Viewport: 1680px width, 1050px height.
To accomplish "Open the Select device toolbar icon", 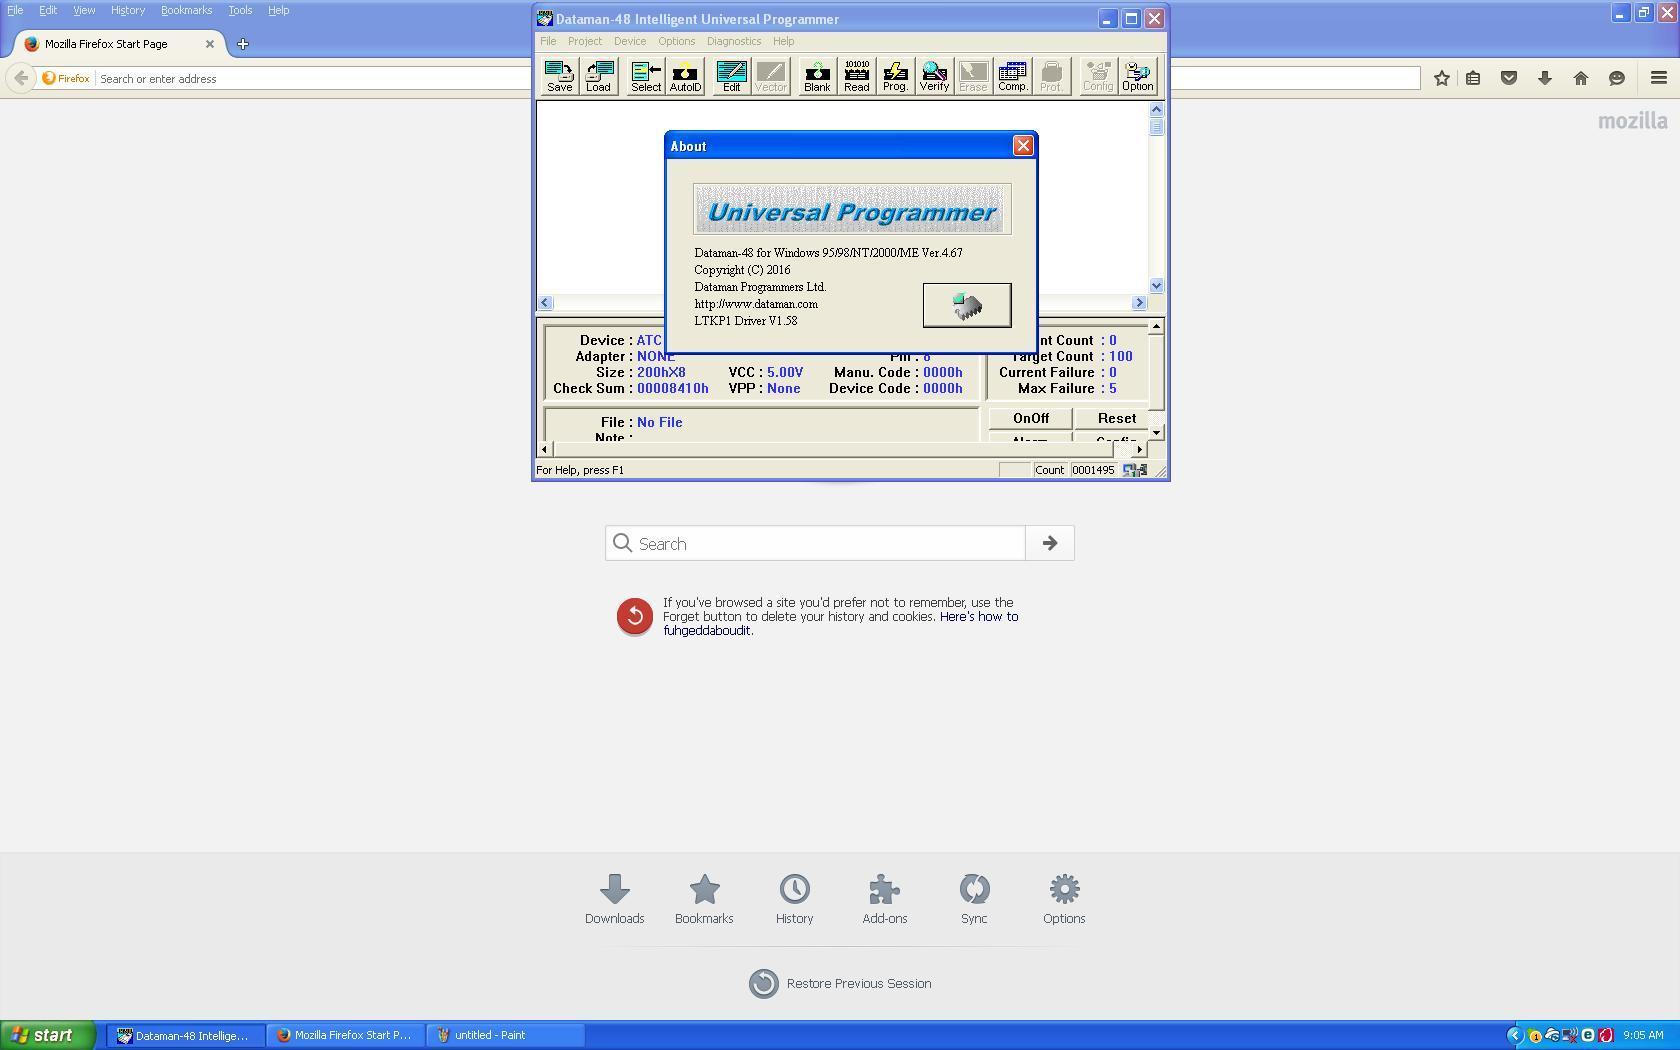I will point(645,76).
